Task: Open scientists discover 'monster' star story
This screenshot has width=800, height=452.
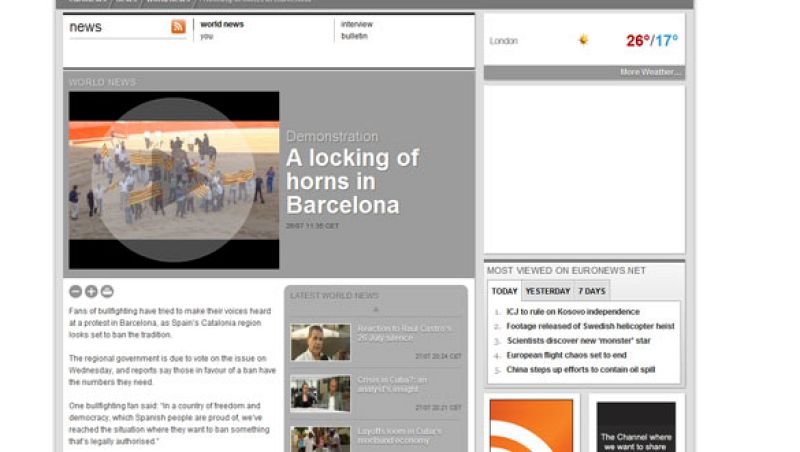Action: [x=579, y=340]
